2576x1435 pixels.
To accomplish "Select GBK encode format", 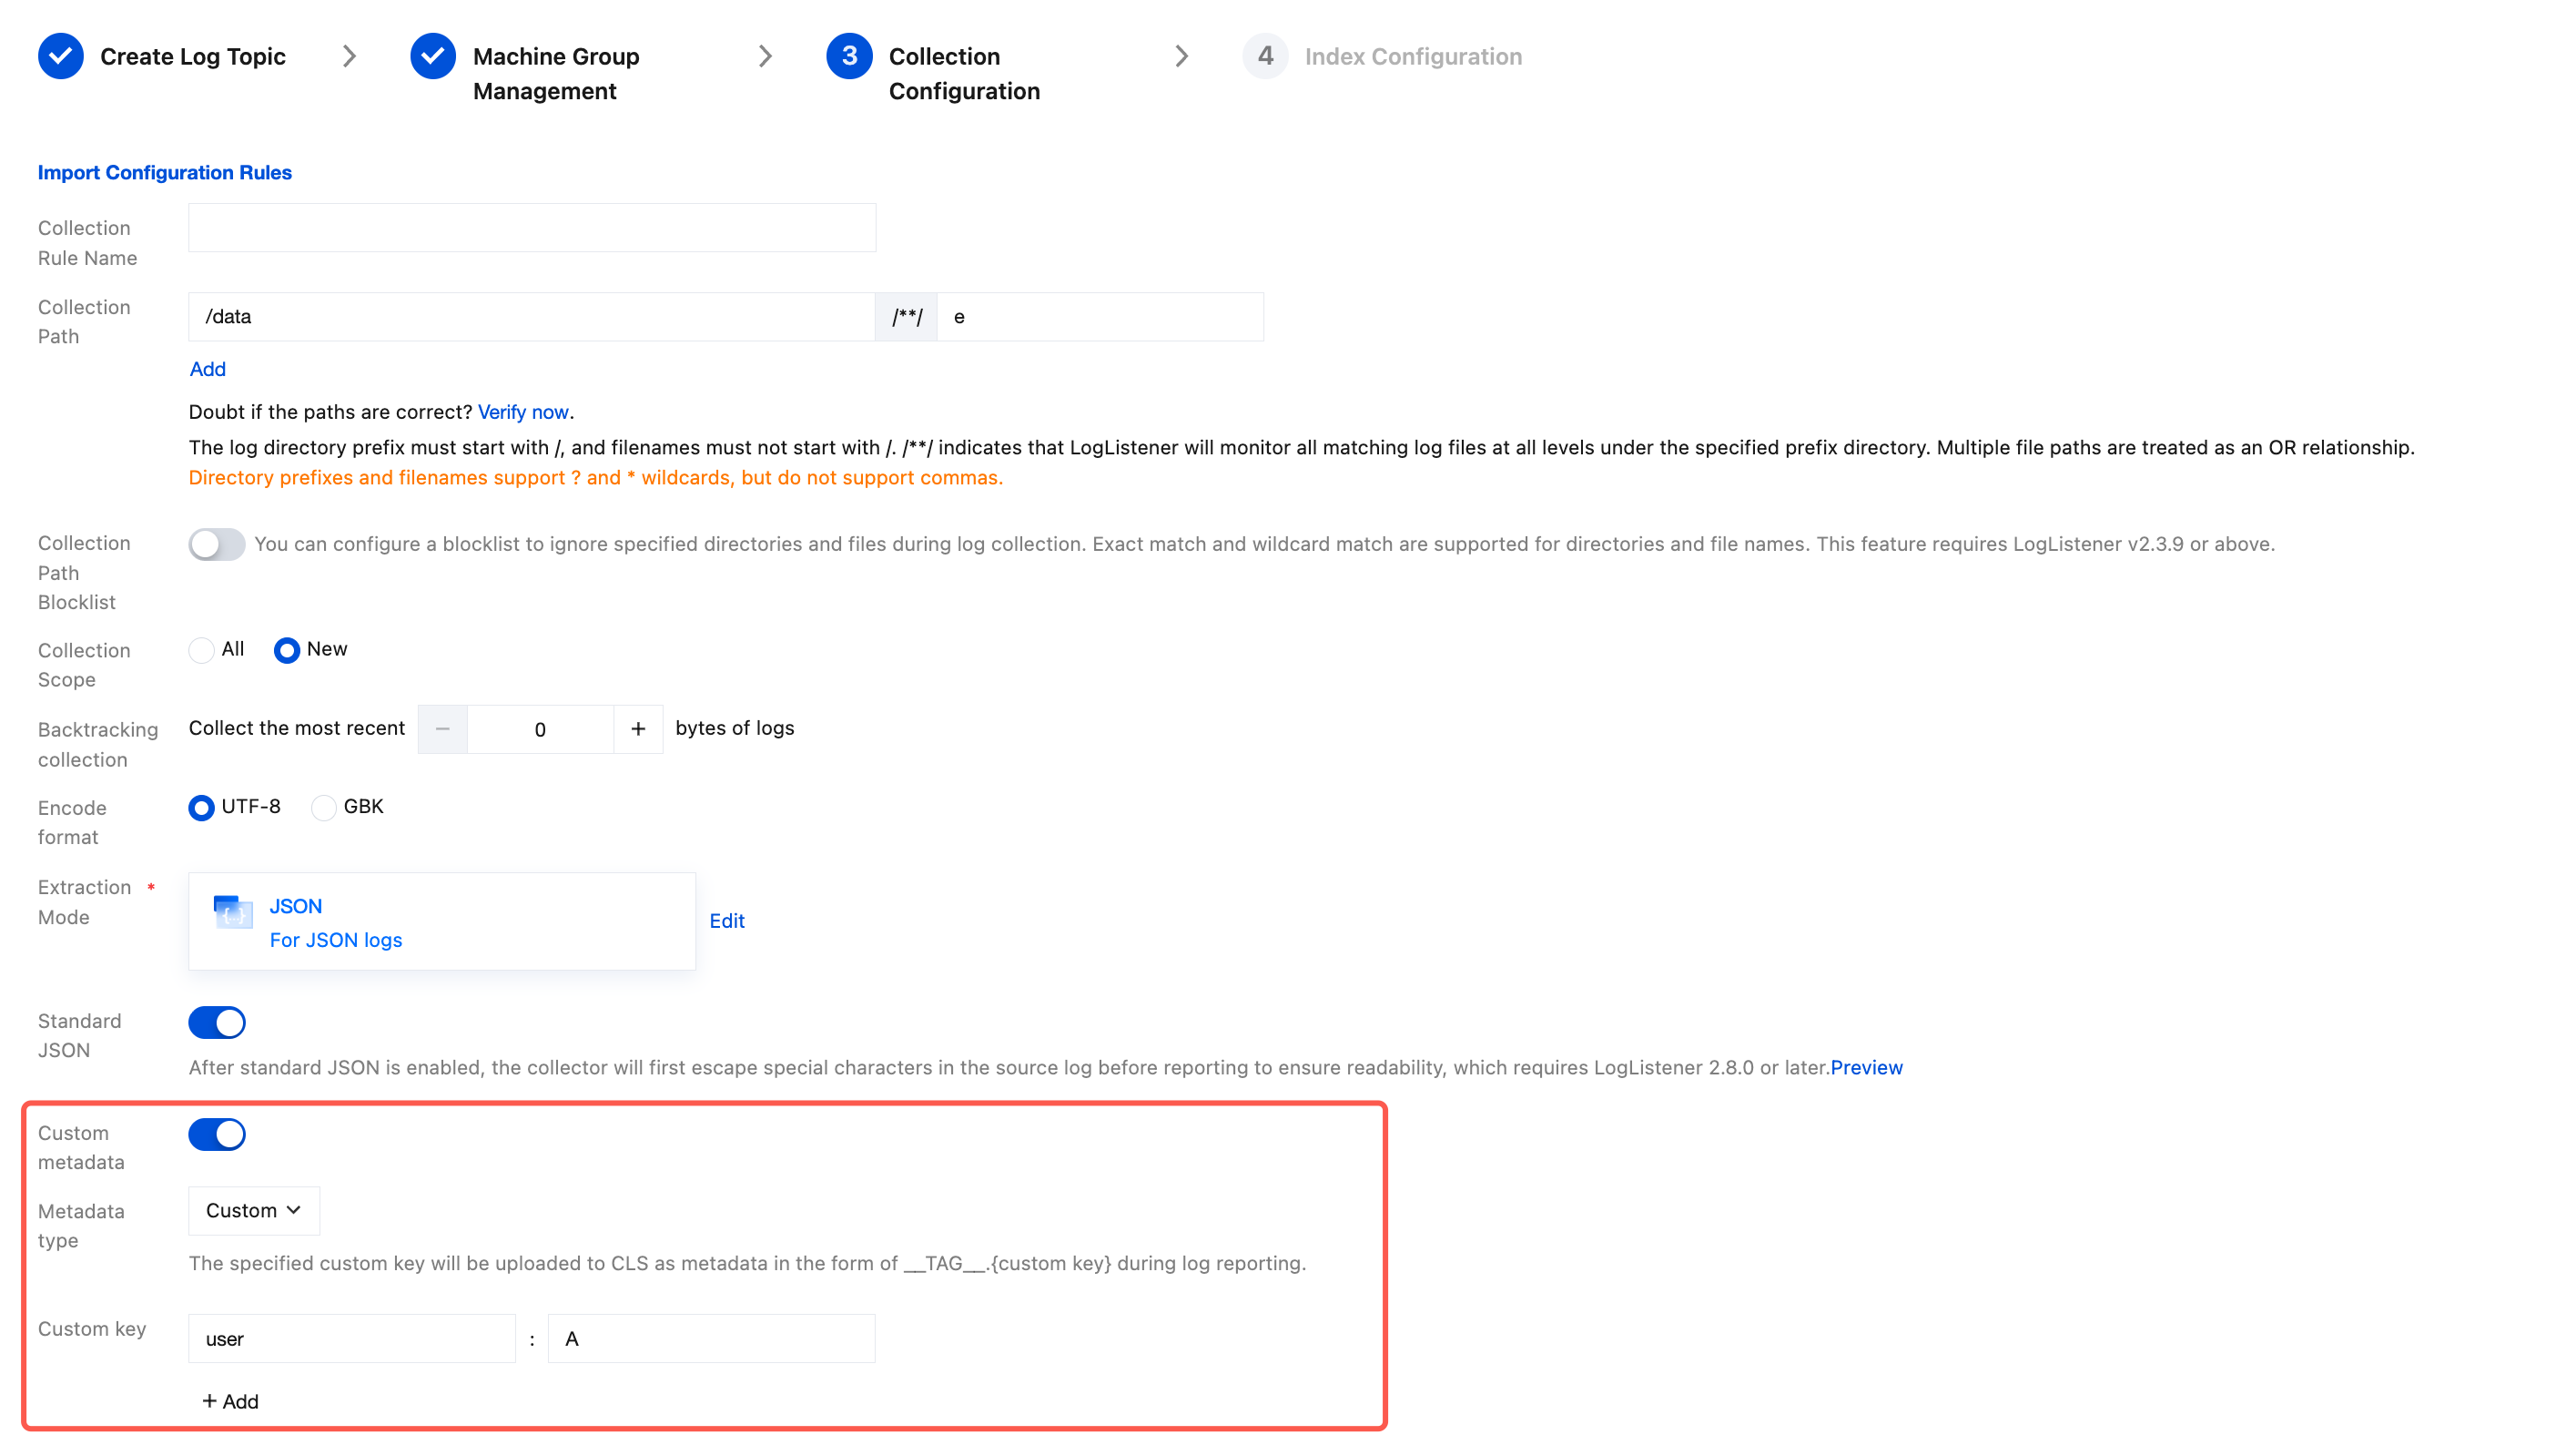I will point(323,807).
